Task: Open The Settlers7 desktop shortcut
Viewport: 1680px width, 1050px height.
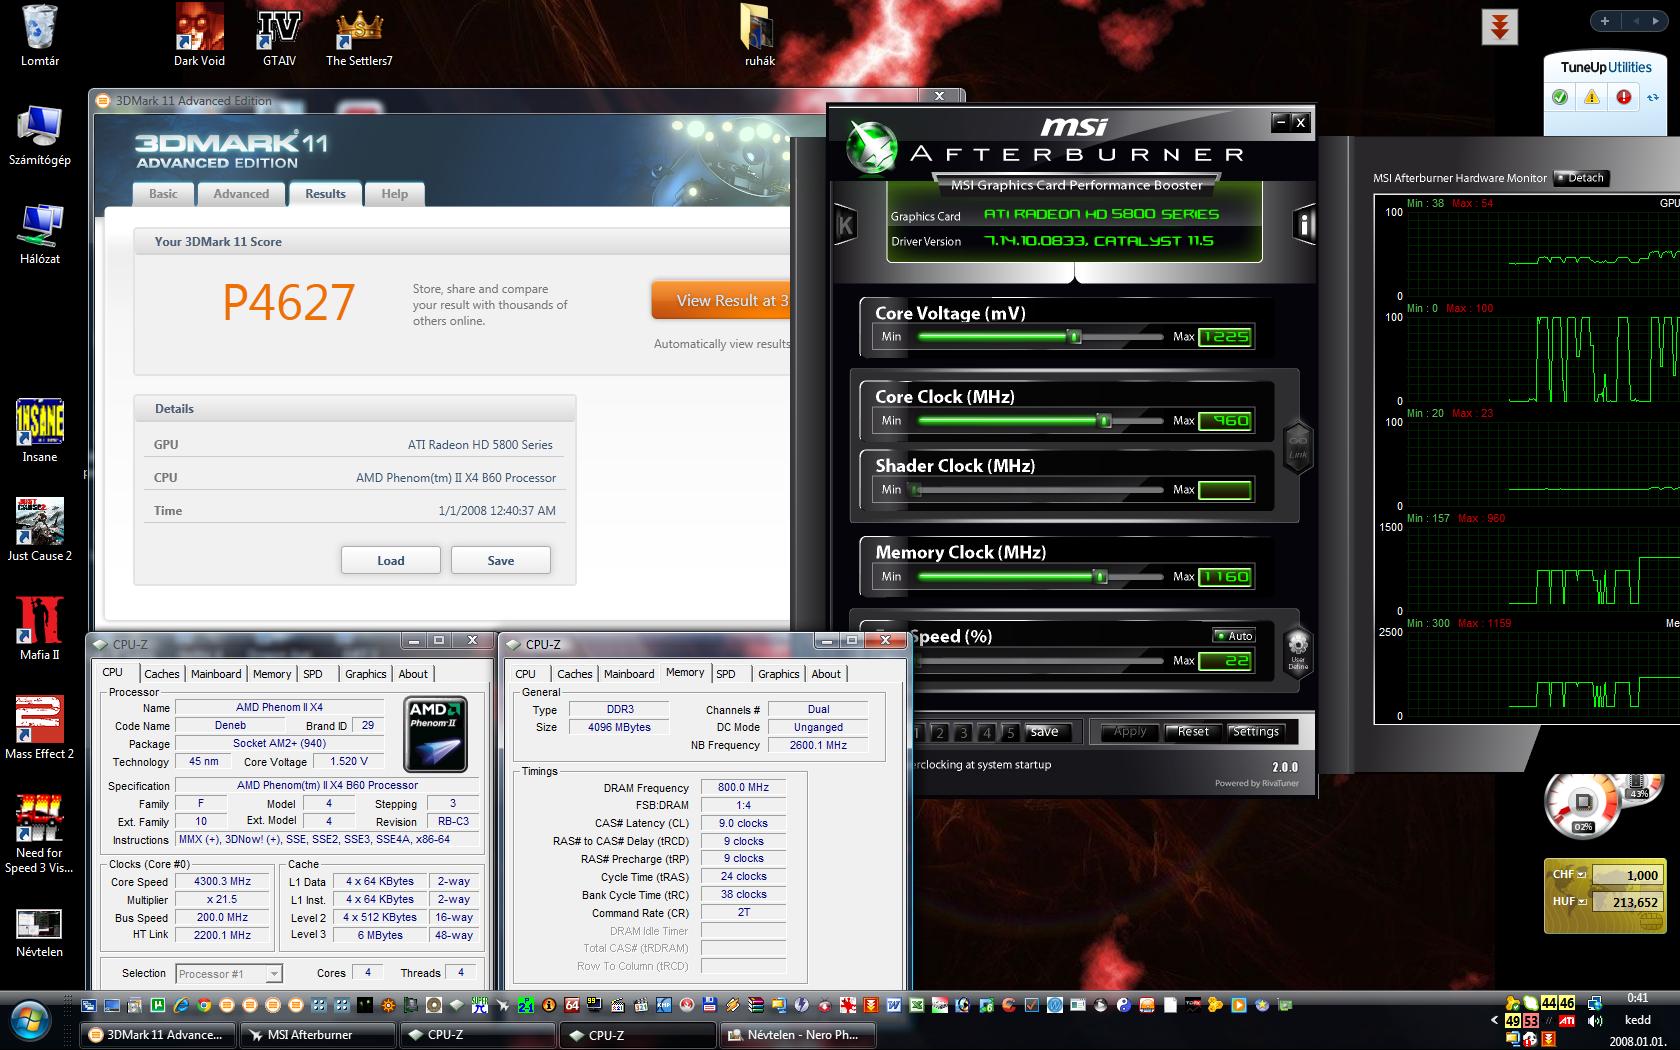Action: pos(359,36)
